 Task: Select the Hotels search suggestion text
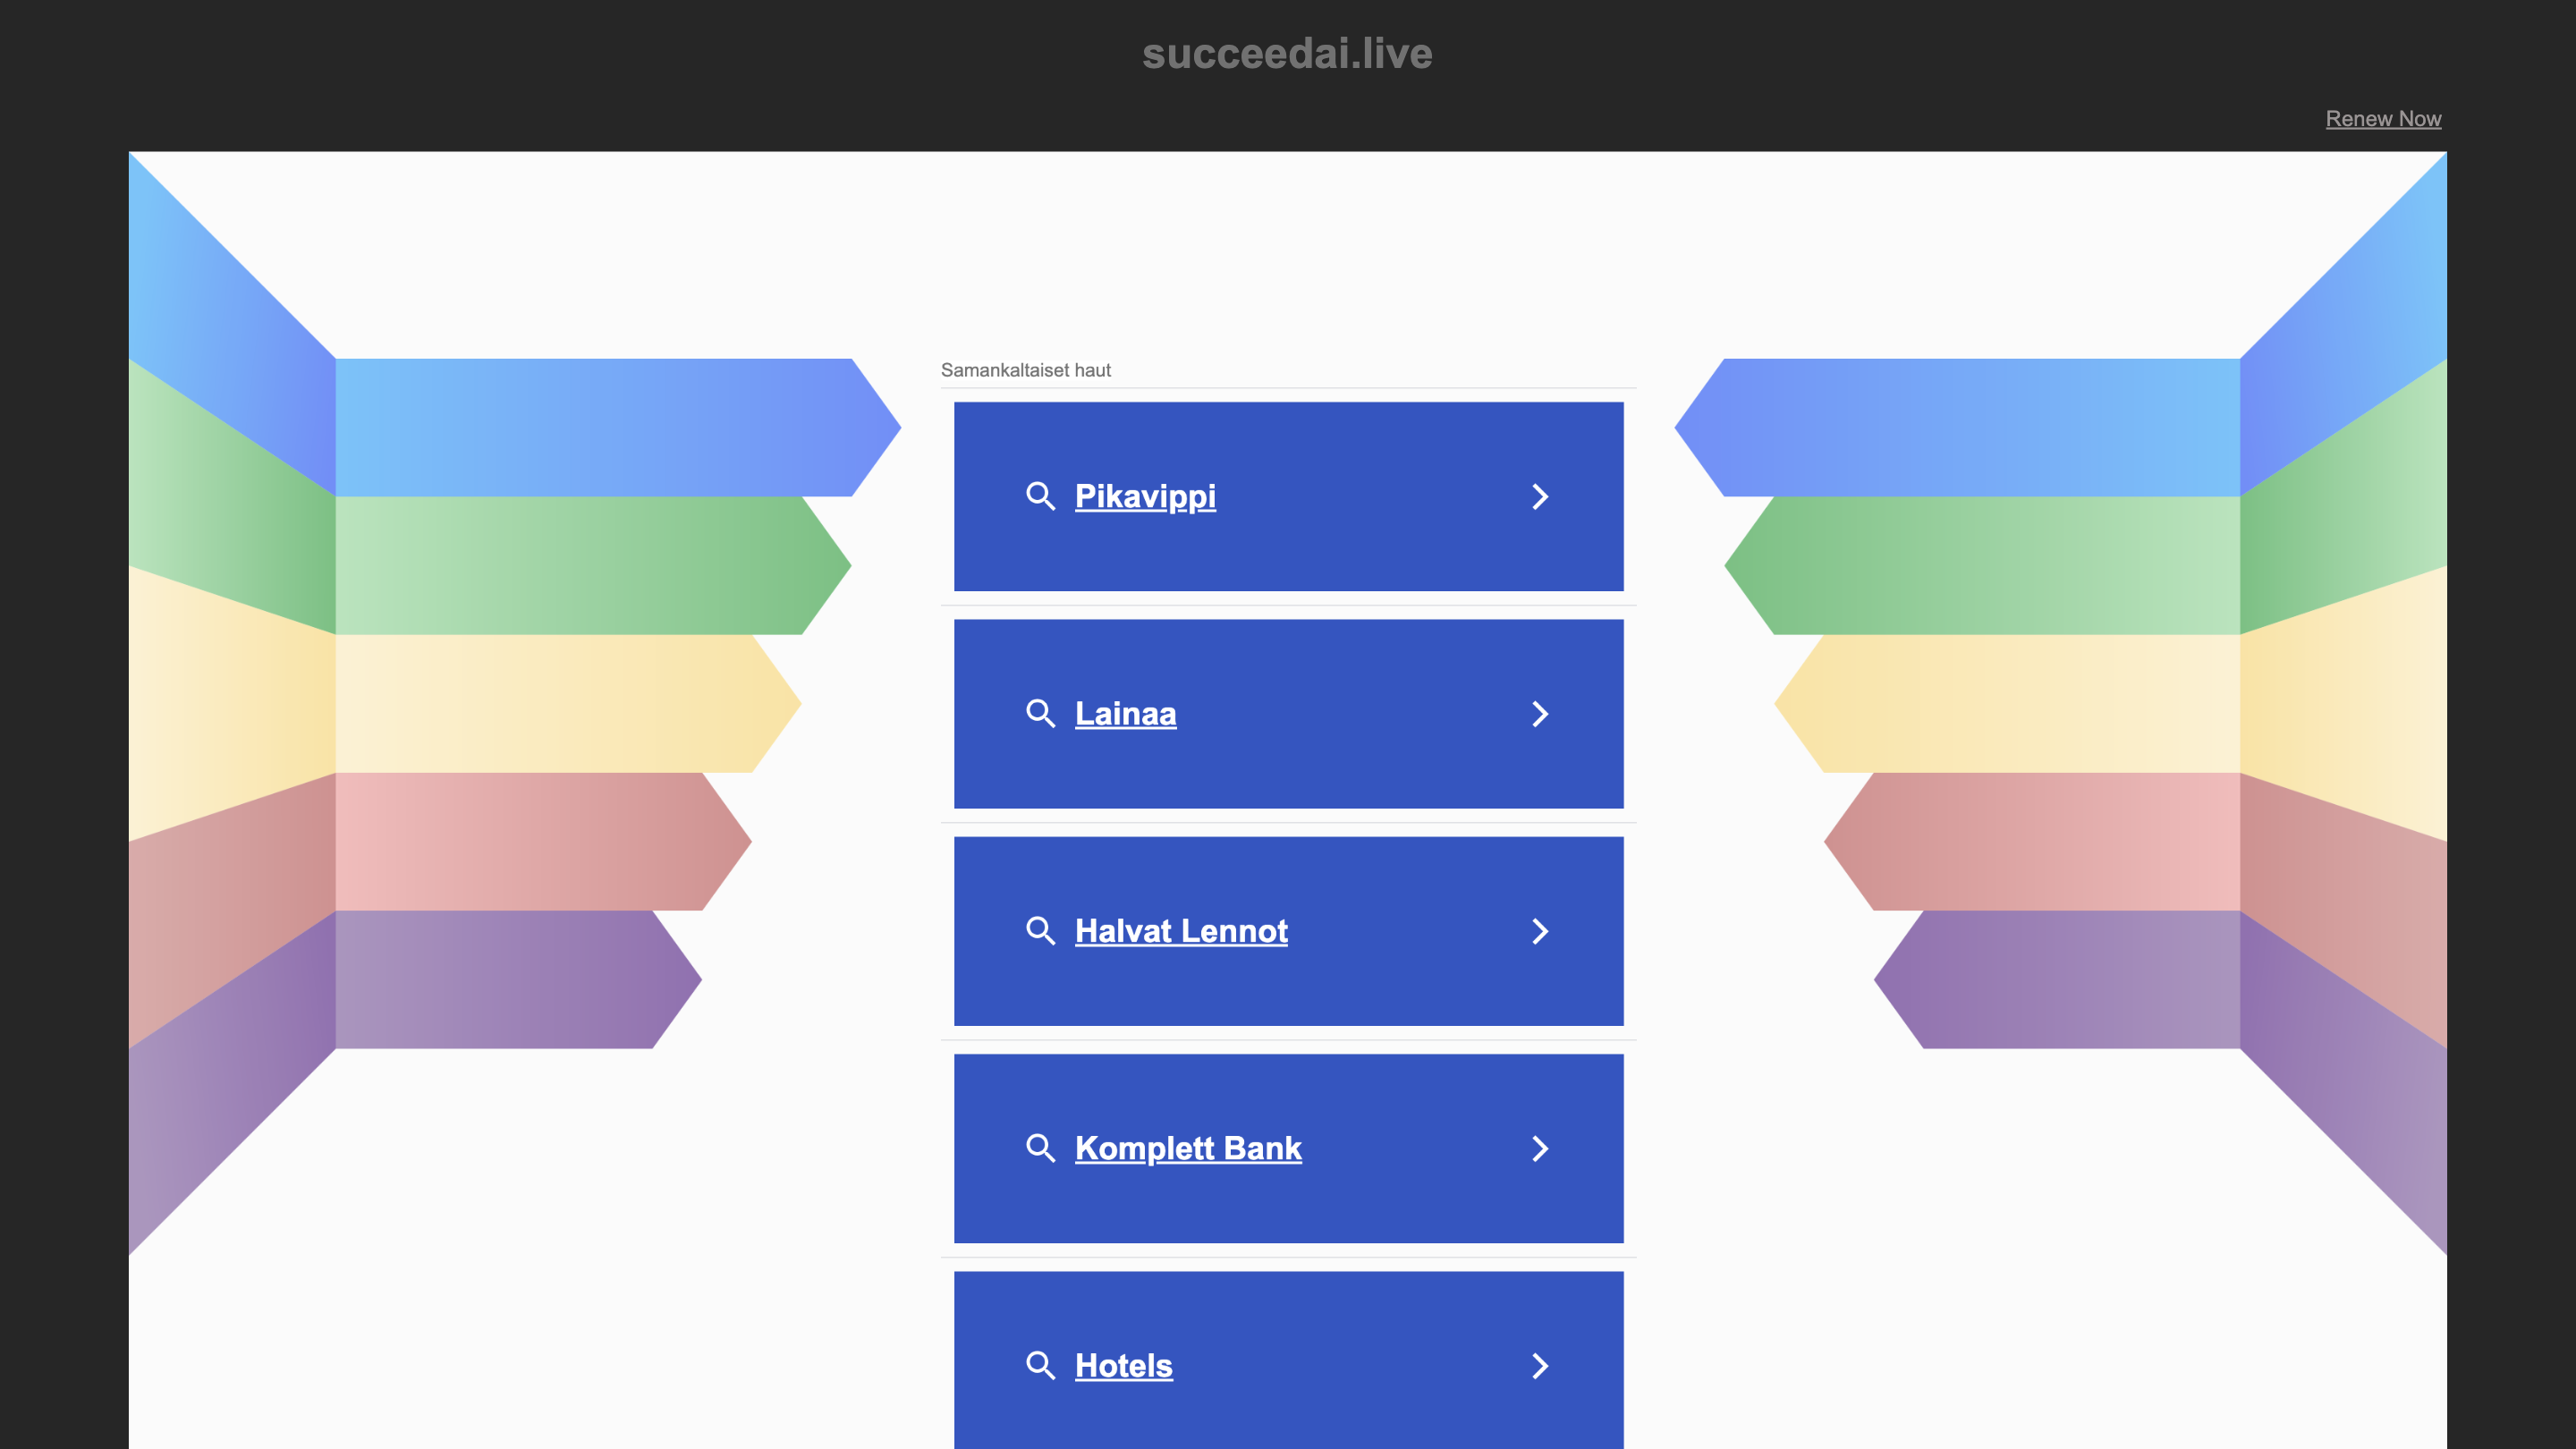(1123, 1365)
